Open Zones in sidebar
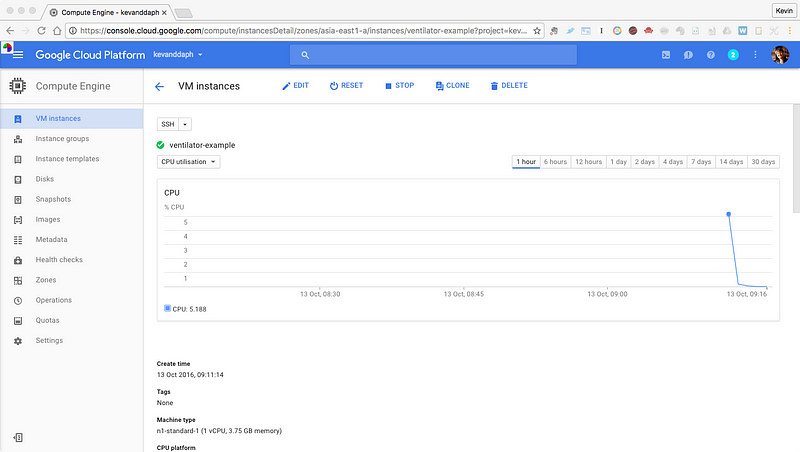This screenshot has height=452, width=800. pyautogui.click(x=71, y=280)
